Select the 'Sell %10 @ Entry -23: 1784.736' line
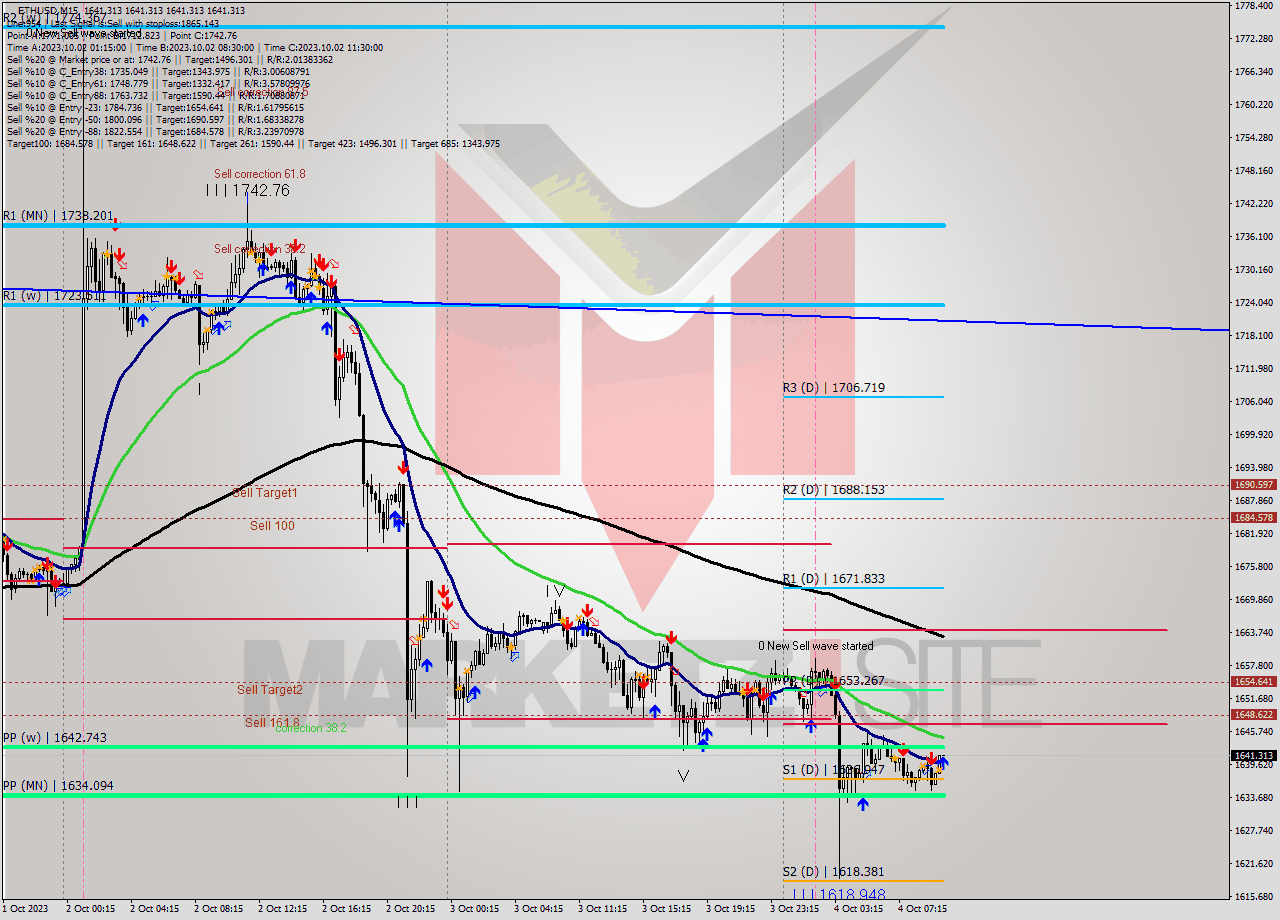This screenshot has height=920, width=1280. pos(155,107)
